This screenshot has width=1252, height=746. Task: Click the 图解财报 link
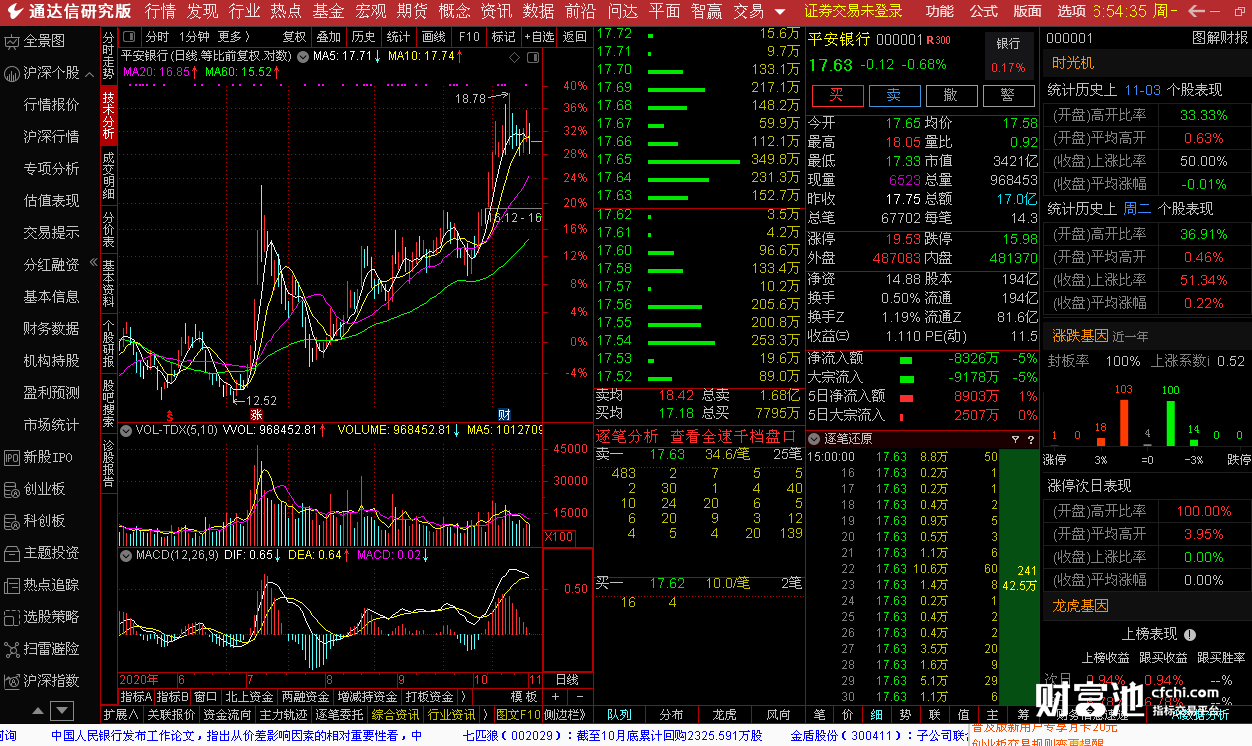1220,38
